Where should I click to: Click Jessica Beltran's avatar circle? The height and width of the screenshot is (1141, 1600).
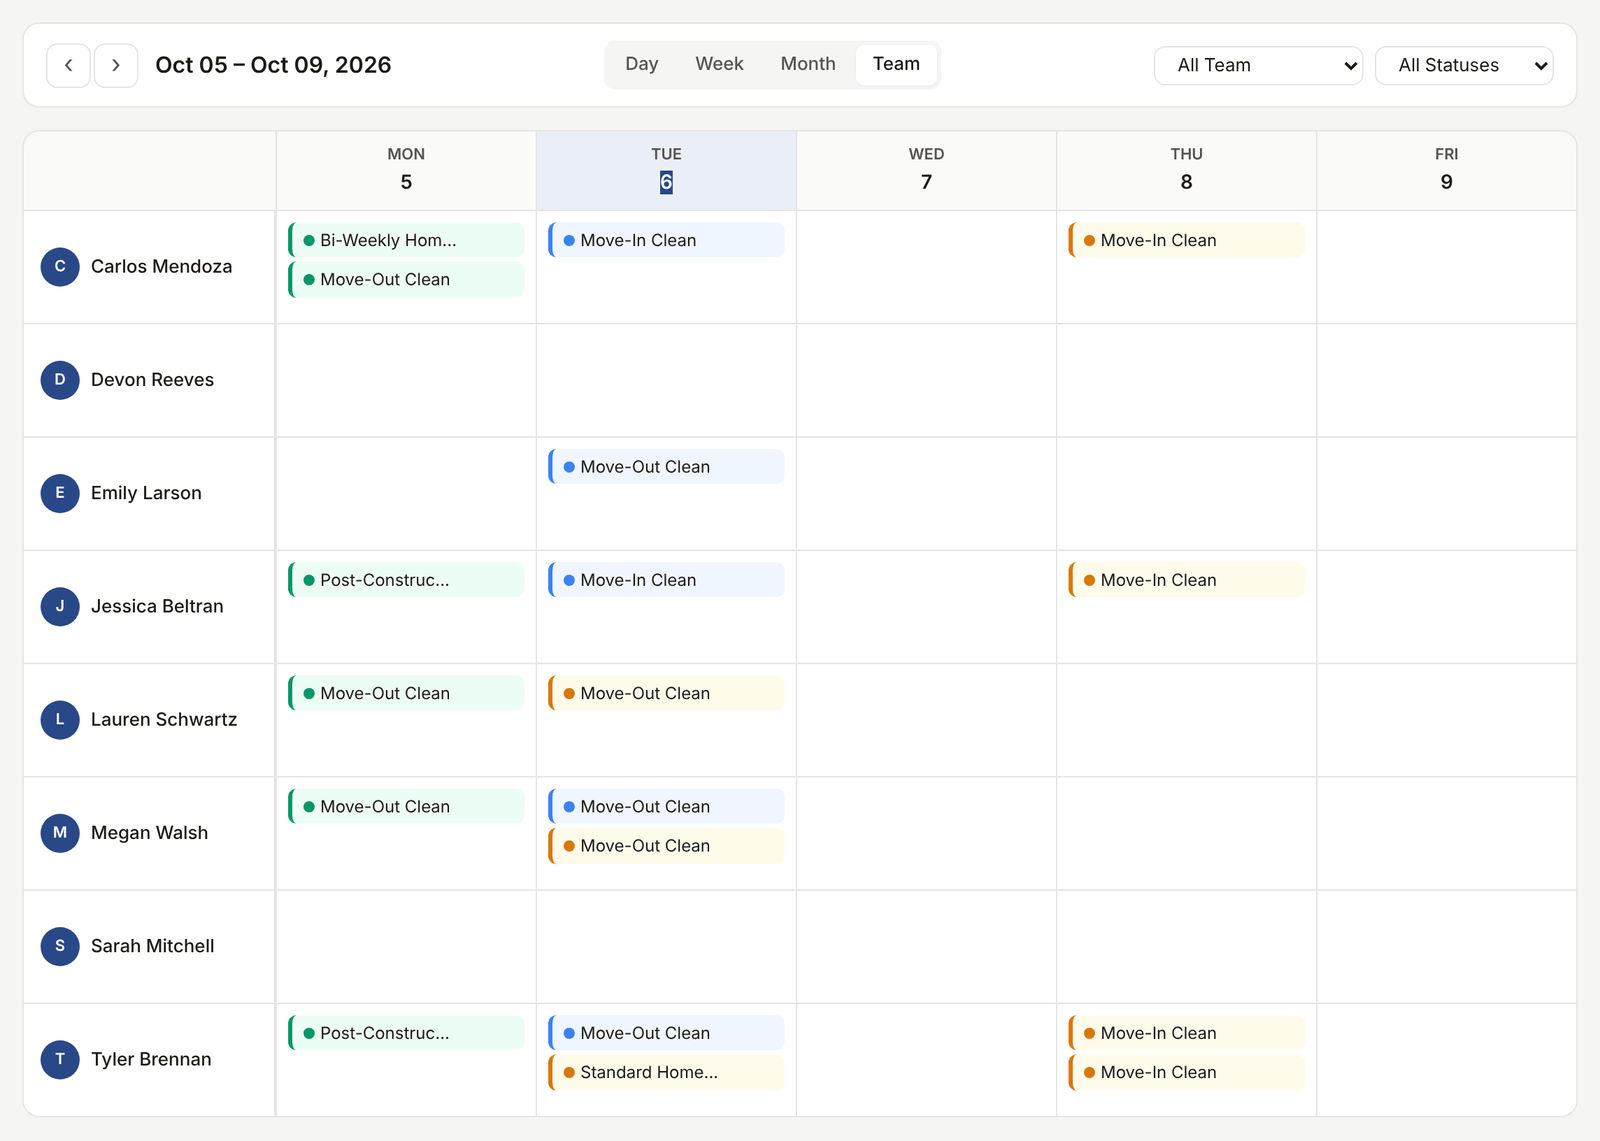[60, 606]
